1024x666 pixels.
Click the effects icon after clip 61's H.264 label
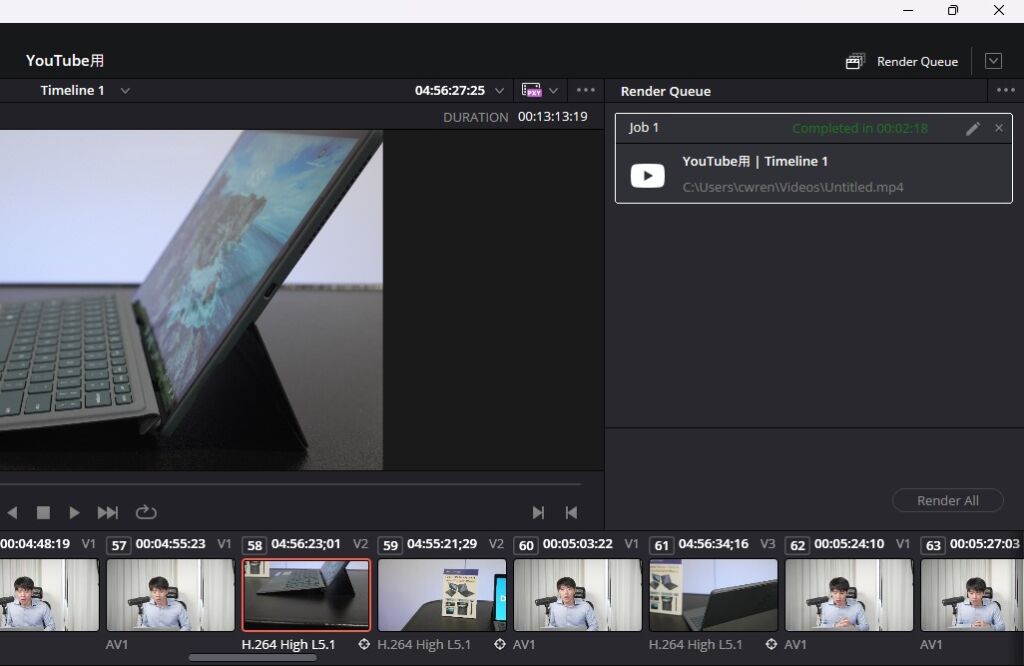[771, 644]
